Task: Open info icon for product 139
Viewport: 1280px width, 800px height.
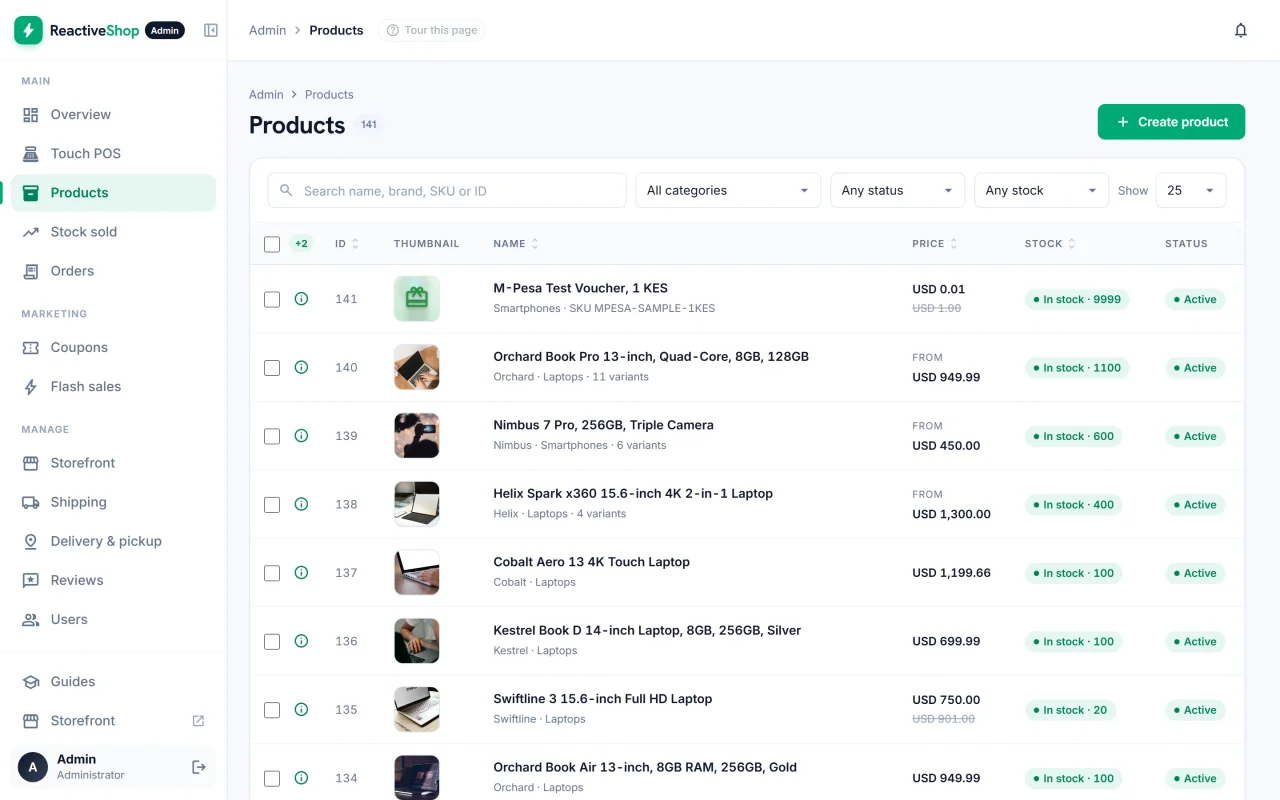Action: [x=301, y=436]
